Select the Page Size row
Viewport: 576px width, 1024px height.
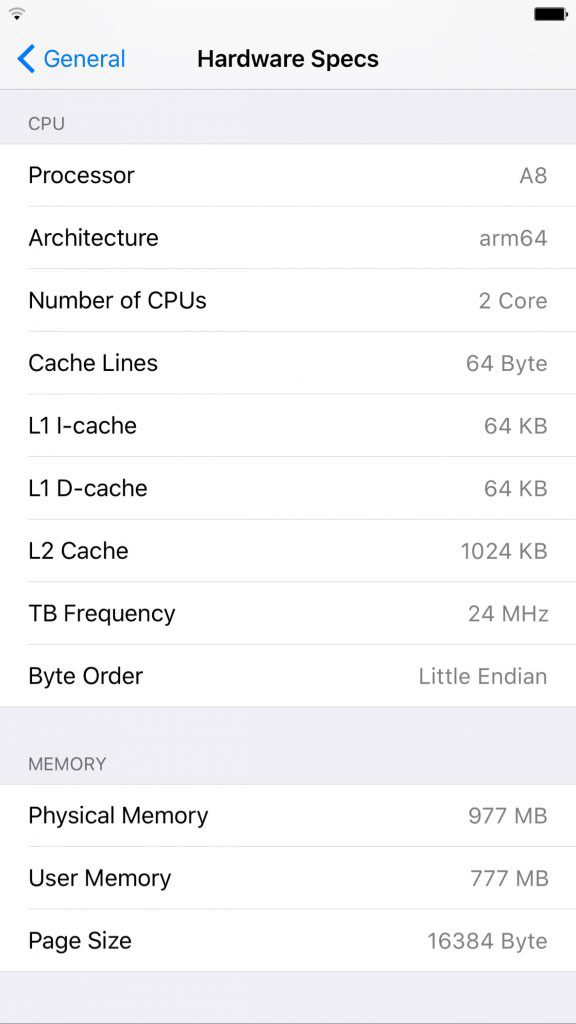click(288, 941)
